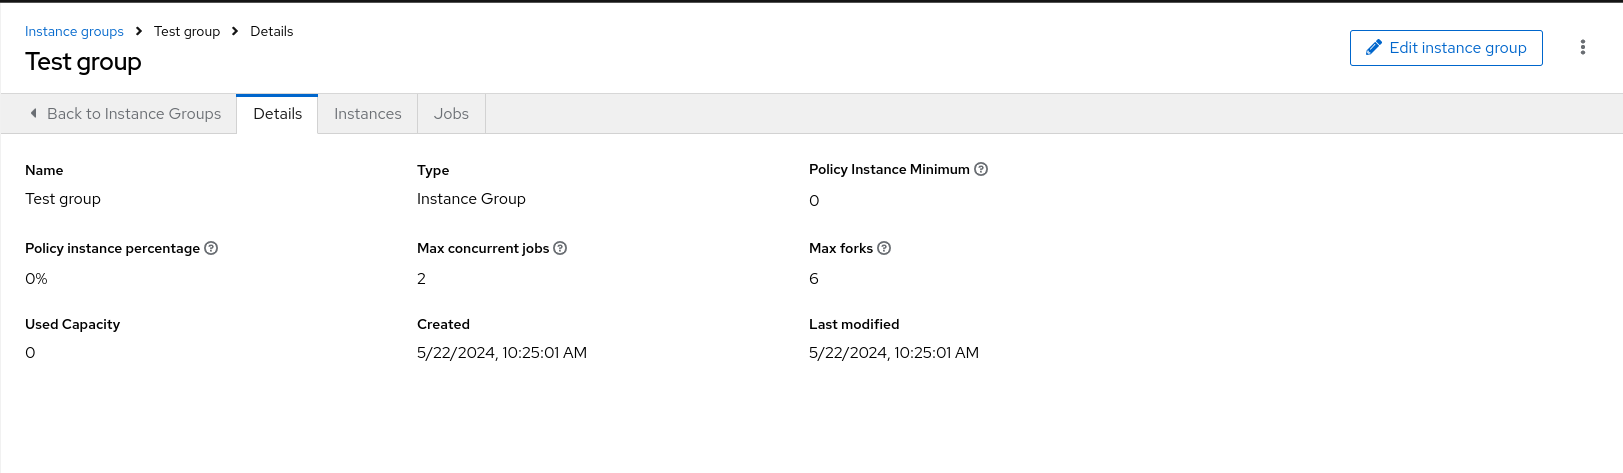The width and height of the screenshot is (1623, 473).
Task: Go Back to Instance Groups
Action: point(134,114)
